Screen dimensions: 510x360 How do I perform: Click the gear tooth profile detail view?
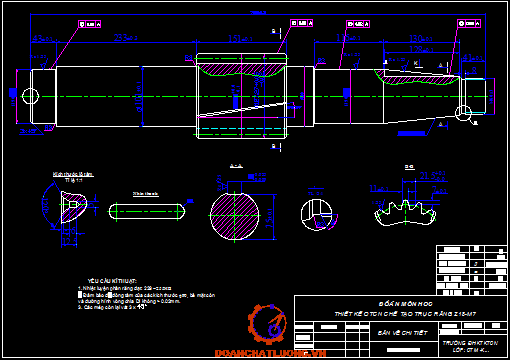[x=405, y=213]
